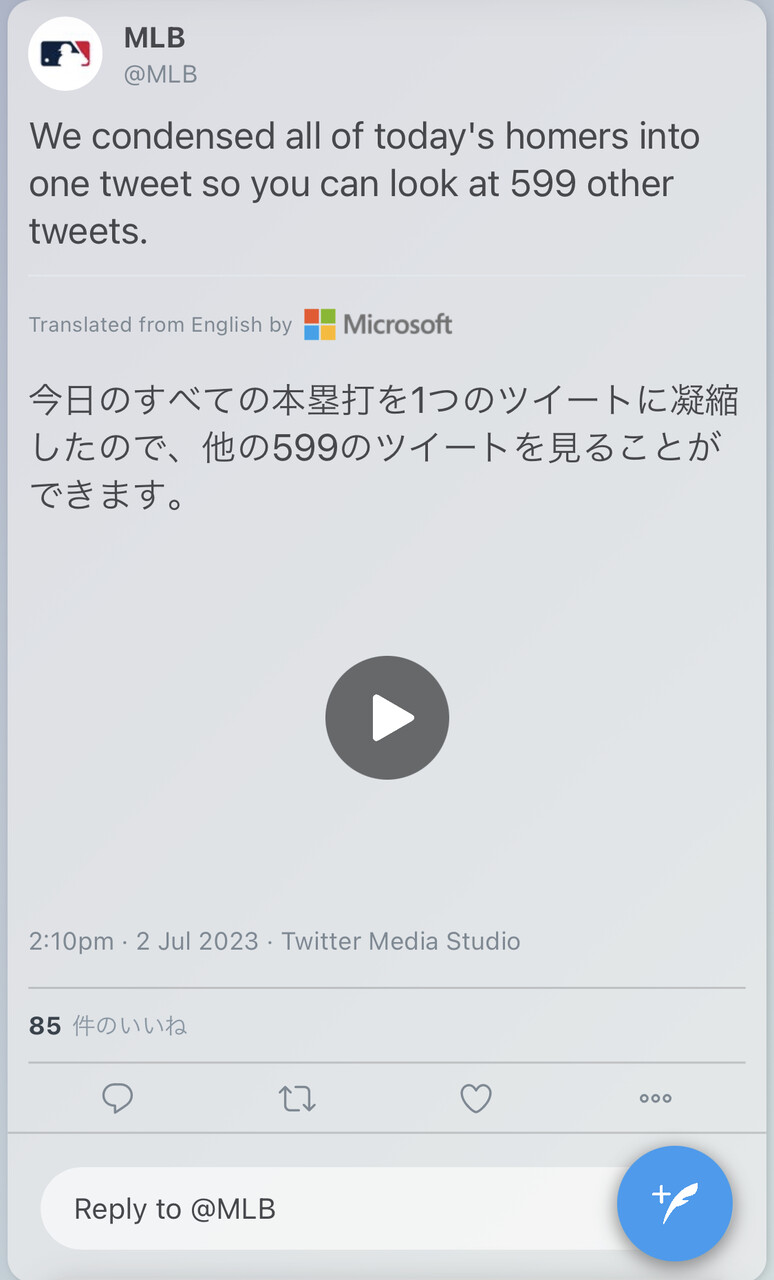
Task: Click the Microsoft translator logo
Action: coord(320,324)
